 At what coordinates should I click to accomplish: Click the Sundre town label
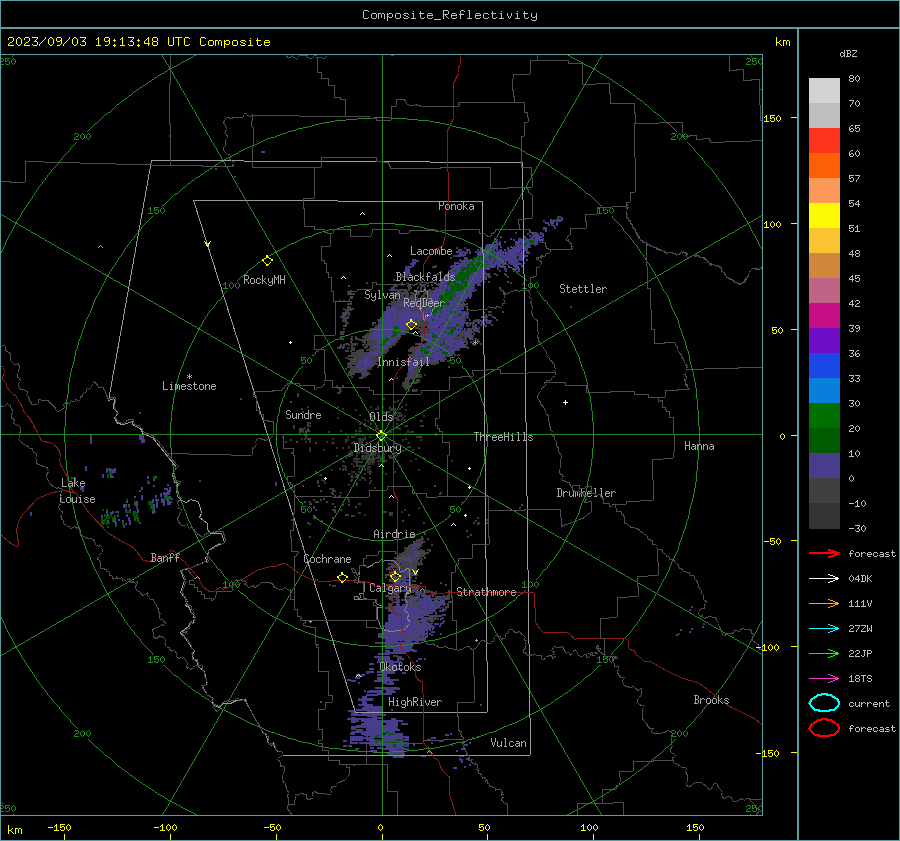click(x=303, y=415)
